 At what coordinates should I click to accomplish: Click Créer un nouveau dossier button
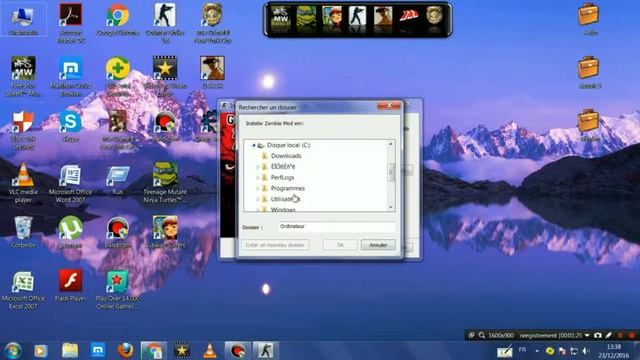275,245
